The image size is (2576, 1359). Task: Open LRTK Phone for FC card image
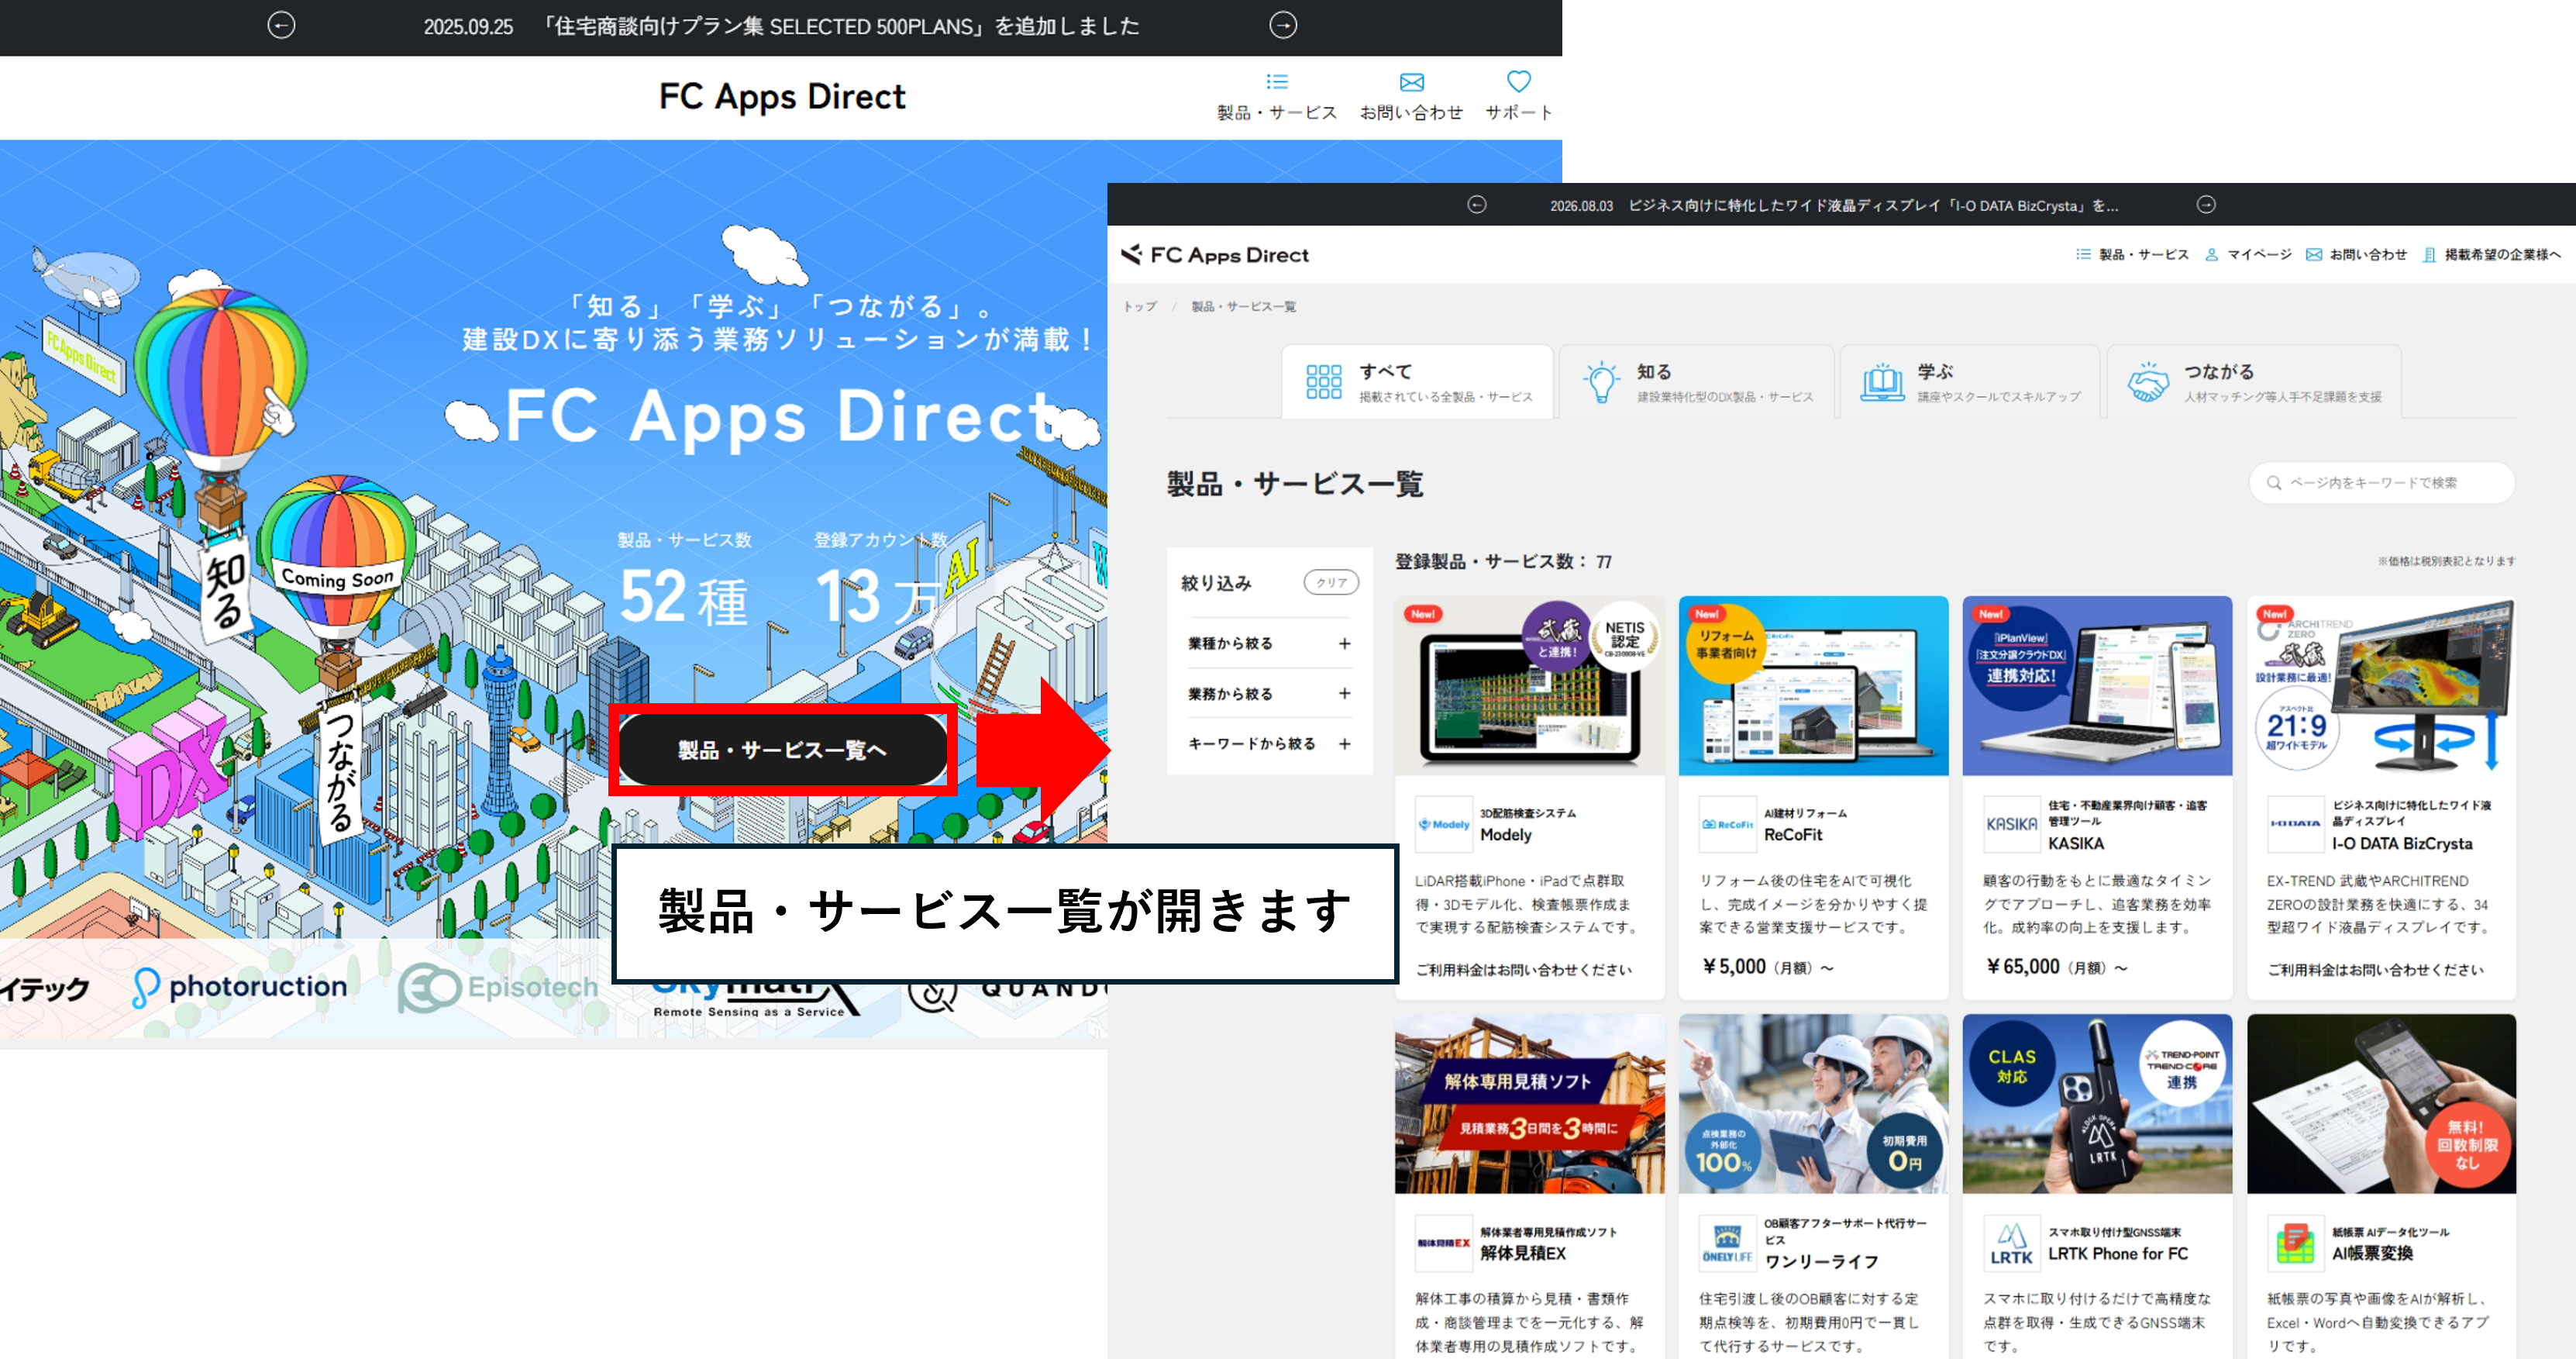pyautogui.click(x=2097, y=1104)
